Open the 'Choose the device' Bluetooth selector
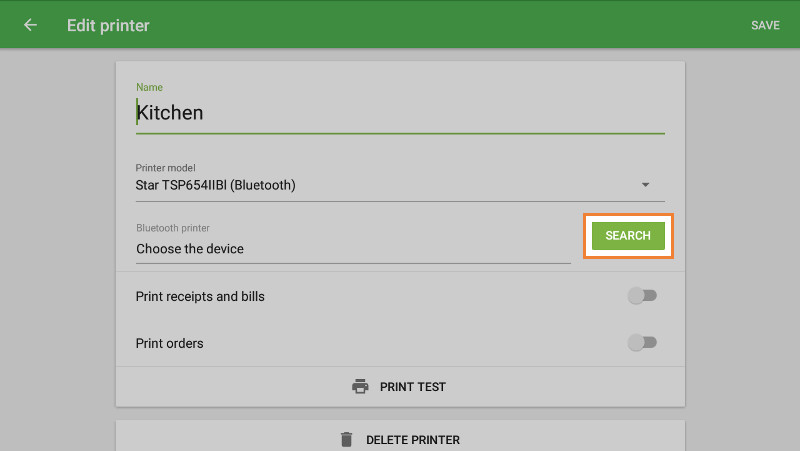This screenshot has width=800, height=451. pos(352,248)
